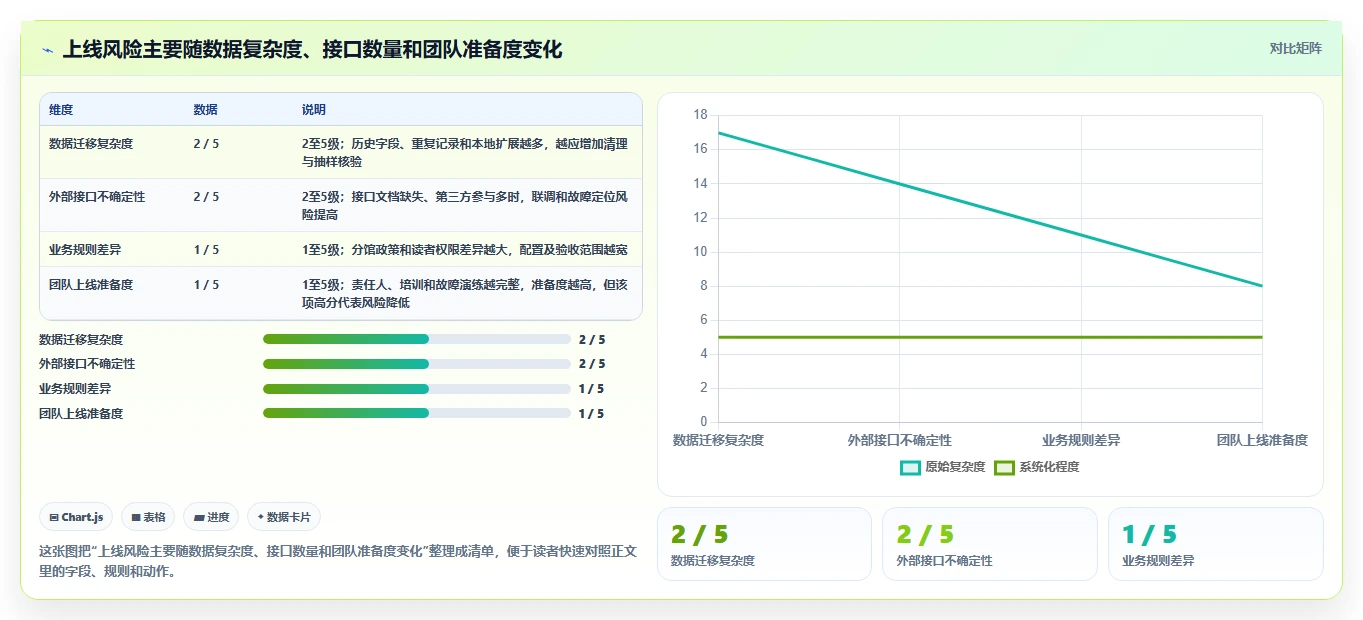
Task: Click the 外部接口不确定性 progress bar
Action: point(416,364)
